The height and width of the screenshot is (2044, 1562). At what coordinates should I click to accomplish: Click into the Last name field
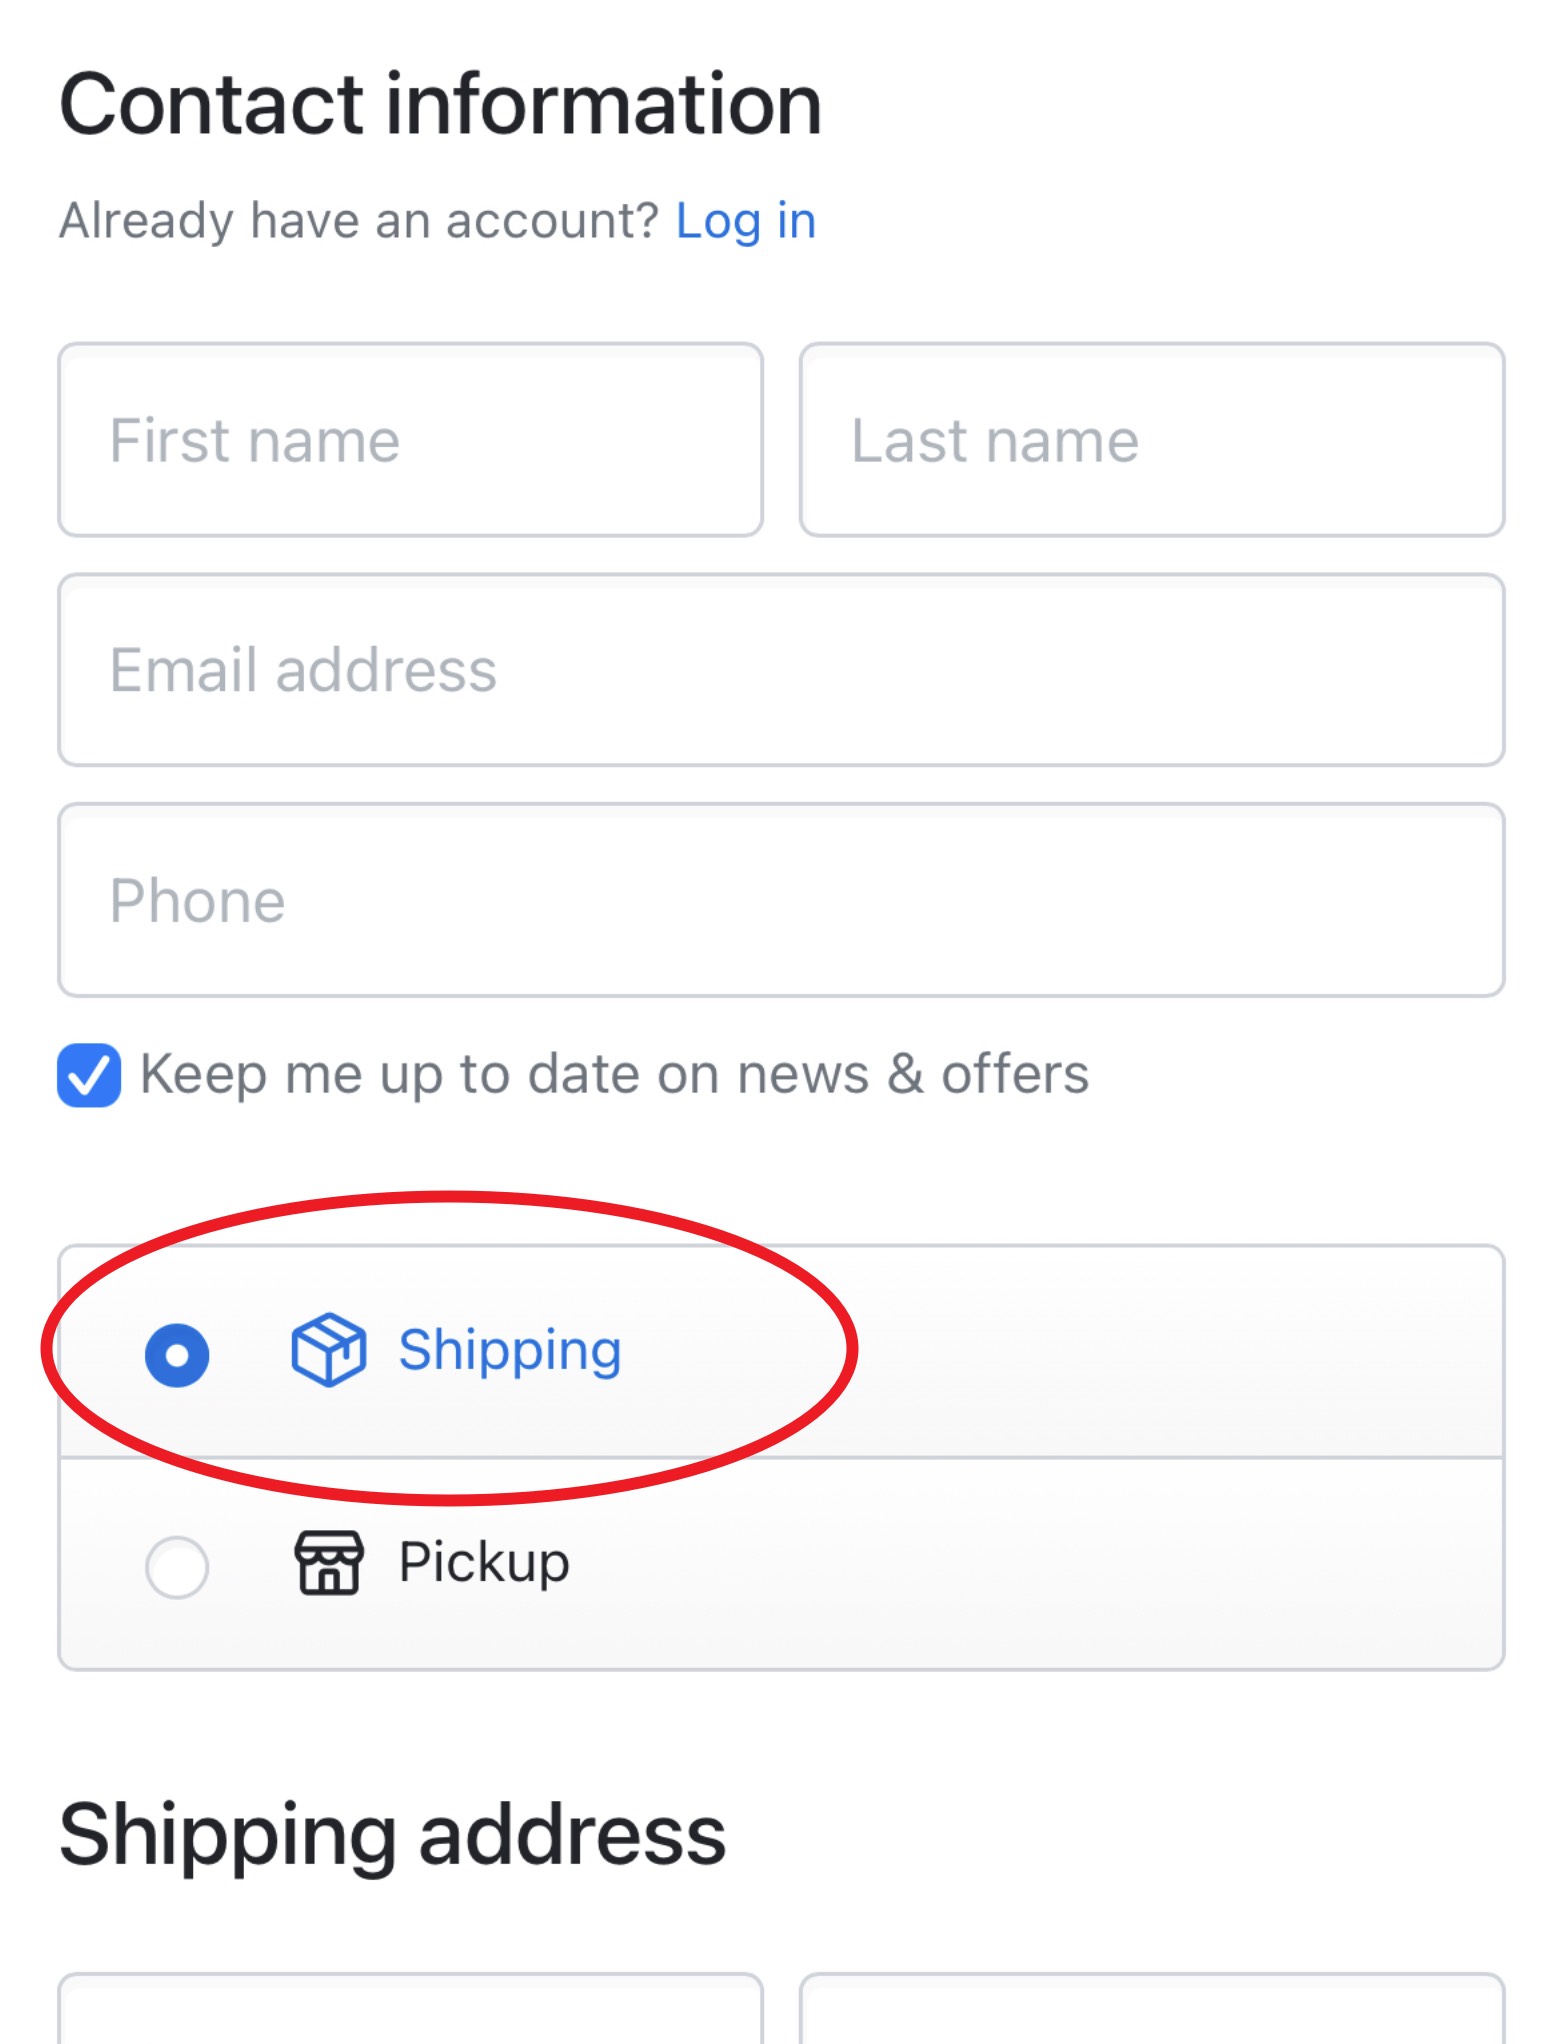1151,440
